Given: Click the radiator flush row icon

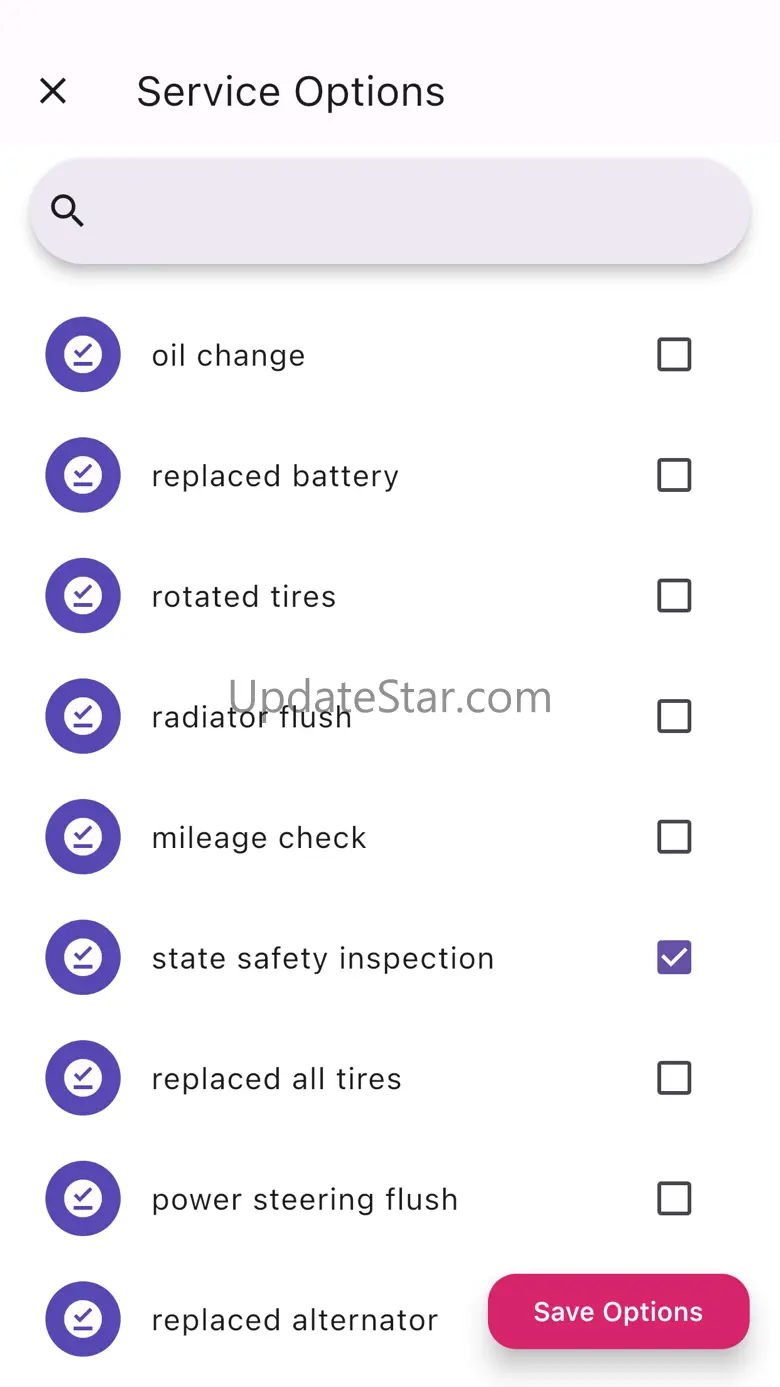Looking at the screenshot, I should point(83,716).
